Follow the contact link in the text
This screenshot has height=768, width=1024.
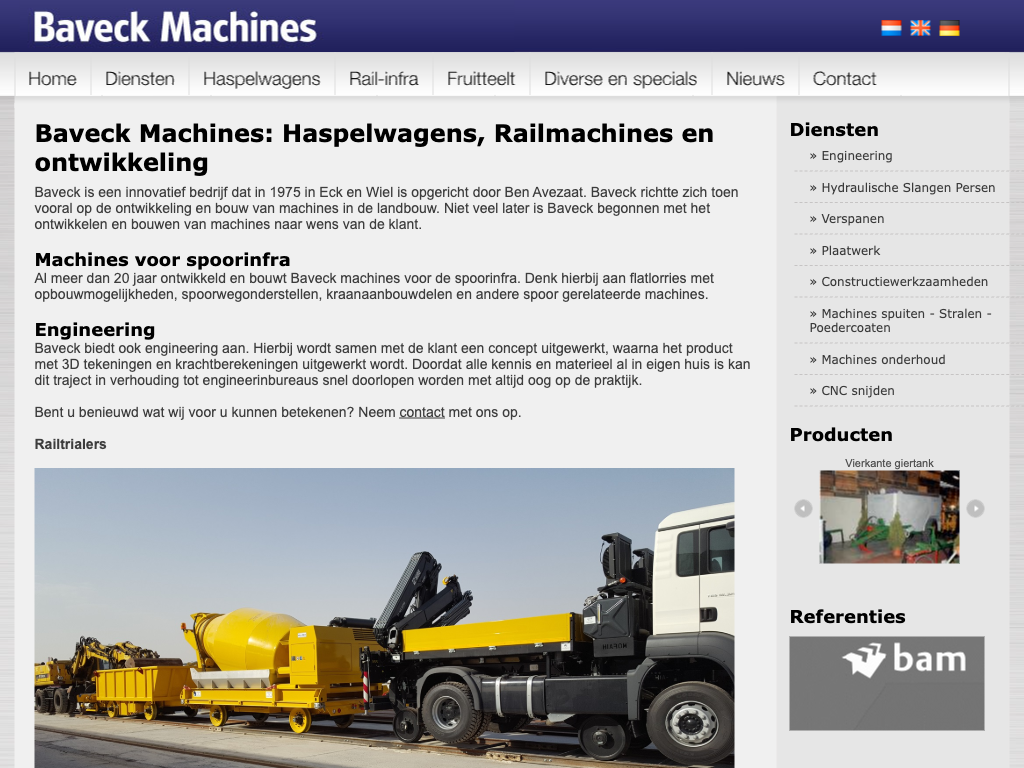click(421, 412)
